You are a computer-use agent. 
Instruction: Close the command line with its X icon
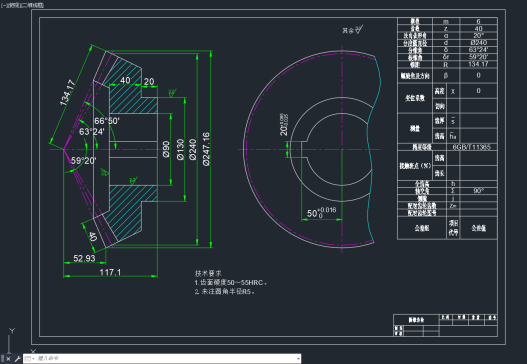point(8,359)
